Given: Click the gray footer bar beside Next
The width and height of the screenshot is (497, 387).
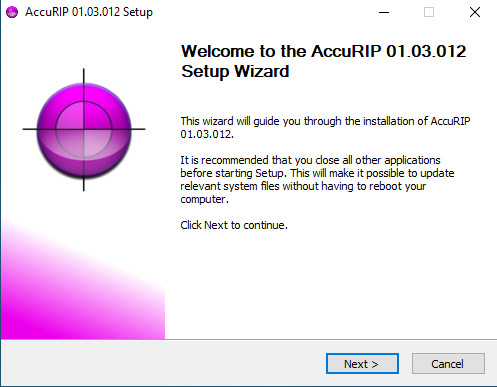Looking at the screenshot, I should [x=163, y=363].
